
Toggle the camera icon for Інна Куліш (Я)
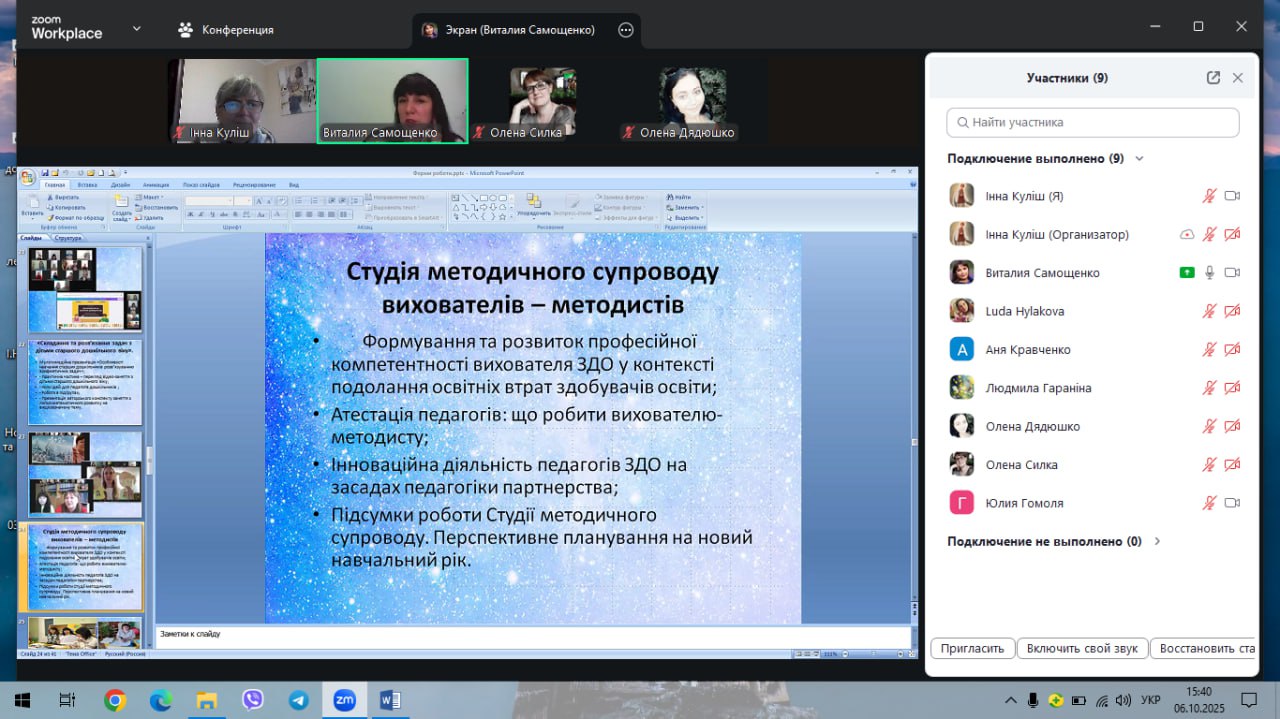click(1232, 196)
